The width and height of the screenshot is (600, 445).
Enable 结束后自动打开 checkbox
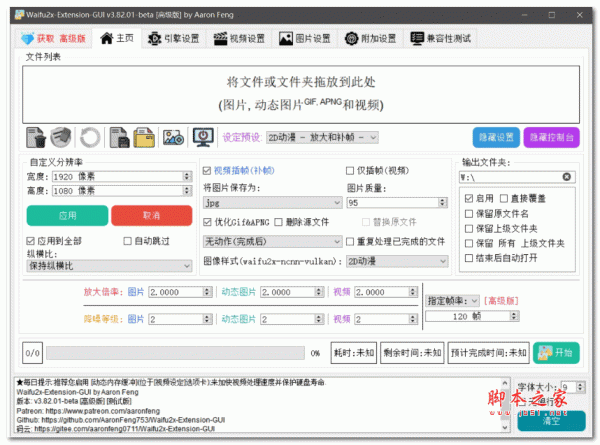click(x=469, y=258)
